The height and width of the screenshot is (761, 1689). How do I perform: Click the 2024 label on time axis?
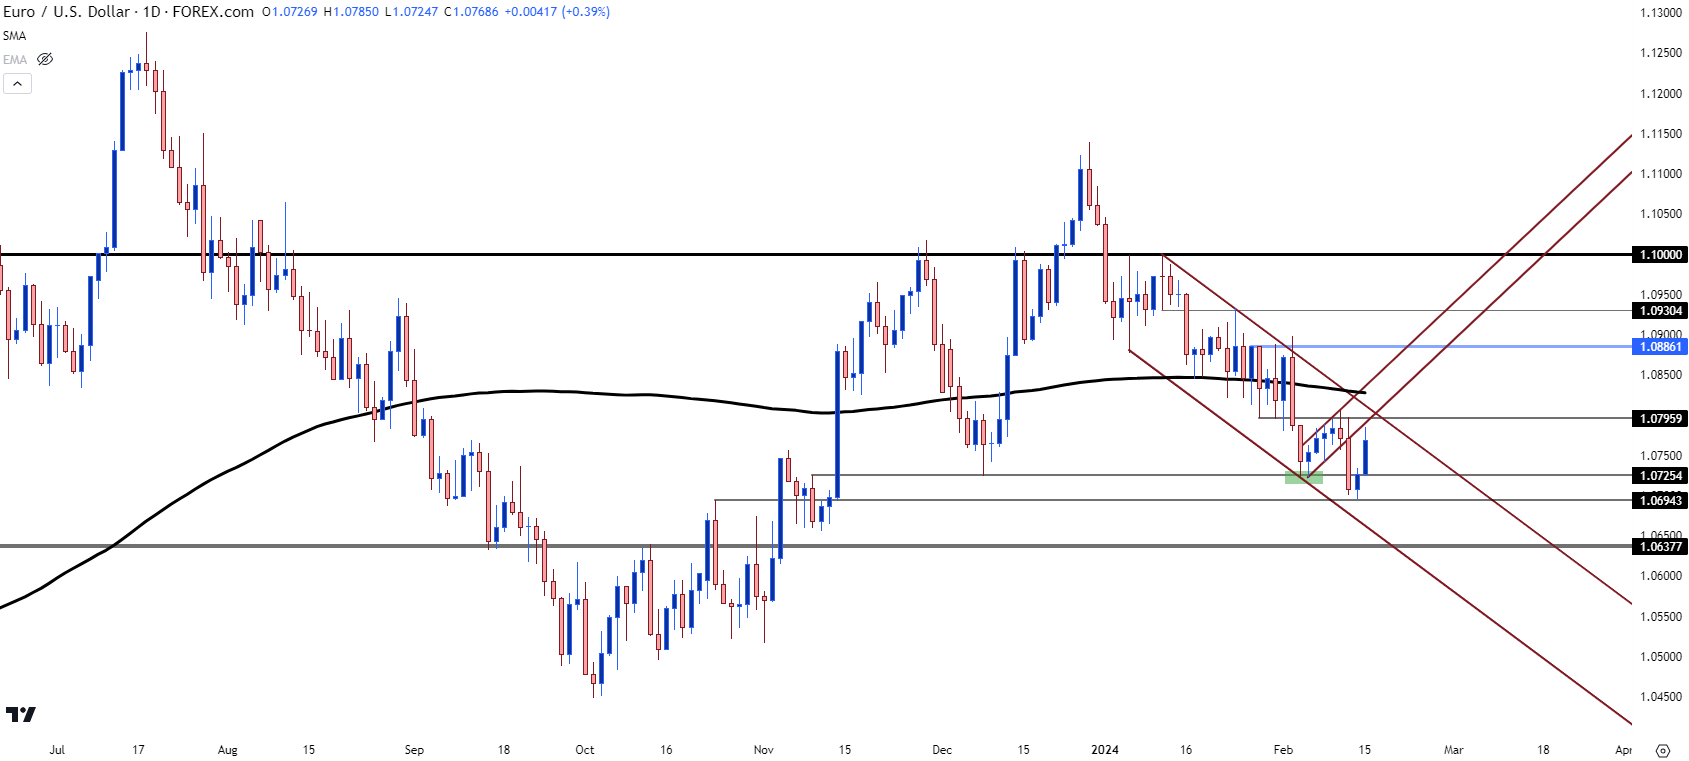point(1104,750)
